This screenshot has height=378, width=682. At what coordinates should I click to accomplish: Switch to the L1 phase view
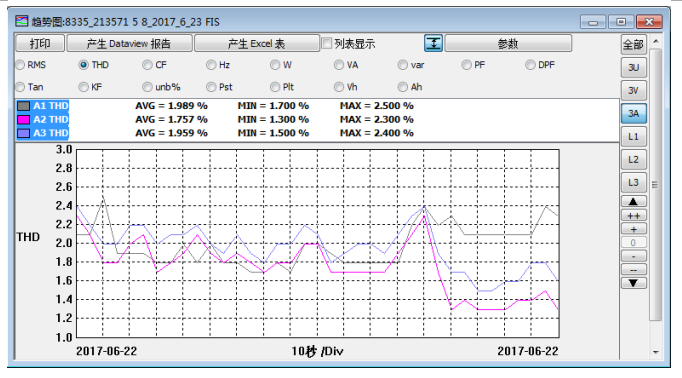(633, 137)
